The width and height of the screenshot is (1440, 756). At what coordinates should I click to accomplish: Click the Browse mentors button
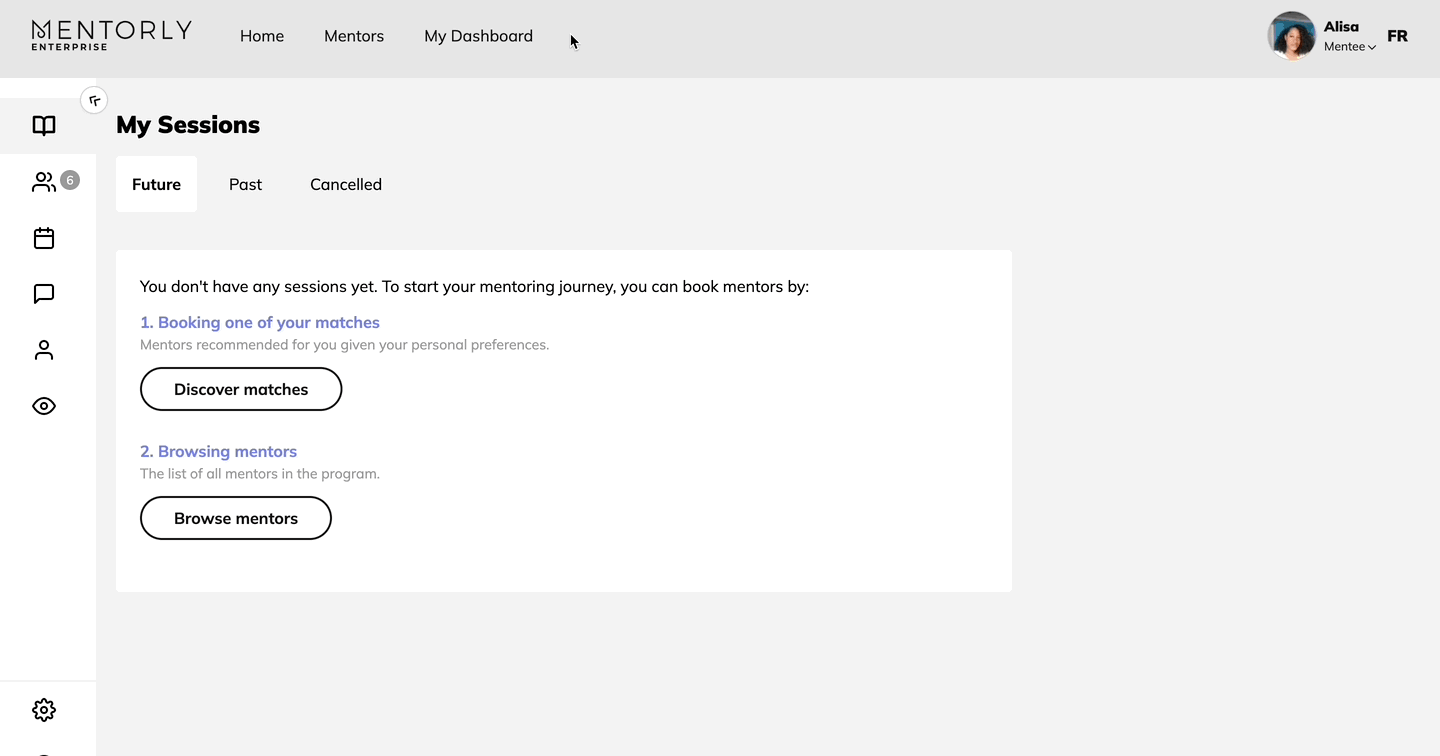click(236, 518)
